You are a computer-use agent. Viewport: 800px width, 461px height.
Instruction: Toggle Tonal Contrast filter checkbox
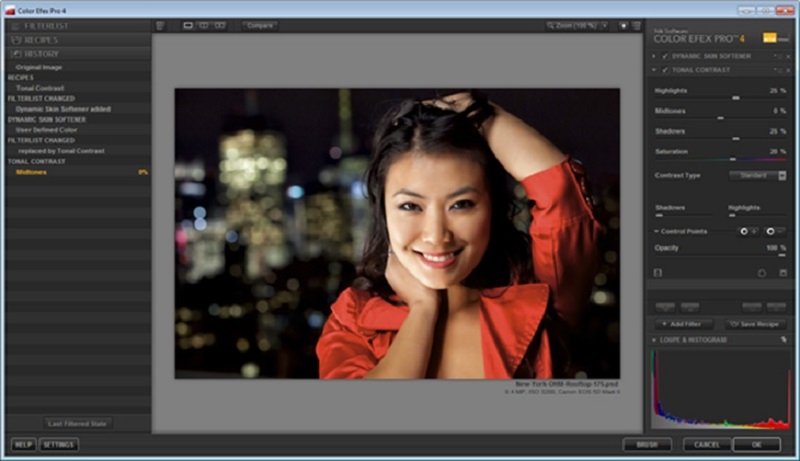[x=664, y=70]
